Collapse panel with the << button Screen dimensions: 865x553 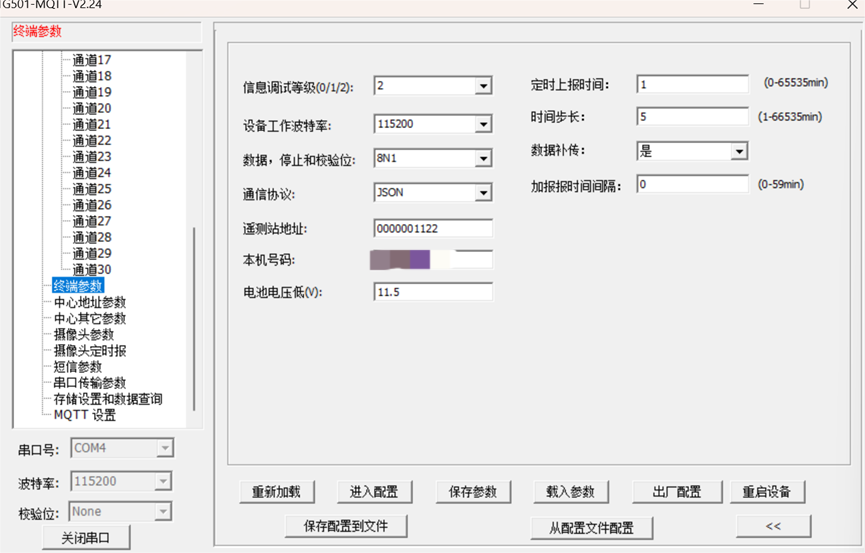[x=773, y=526]
